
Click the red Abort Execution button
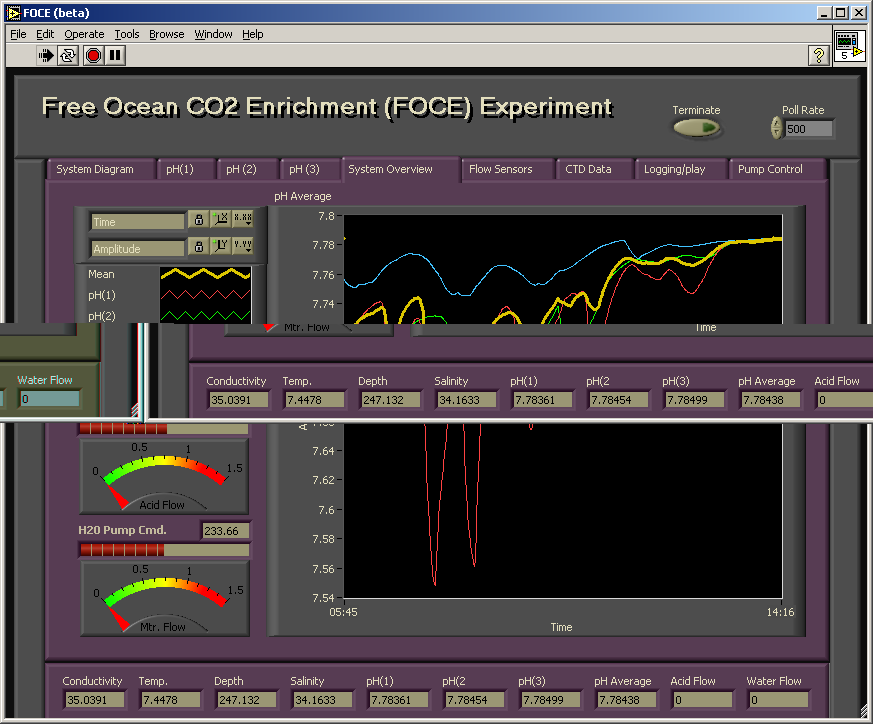point(93,55)
